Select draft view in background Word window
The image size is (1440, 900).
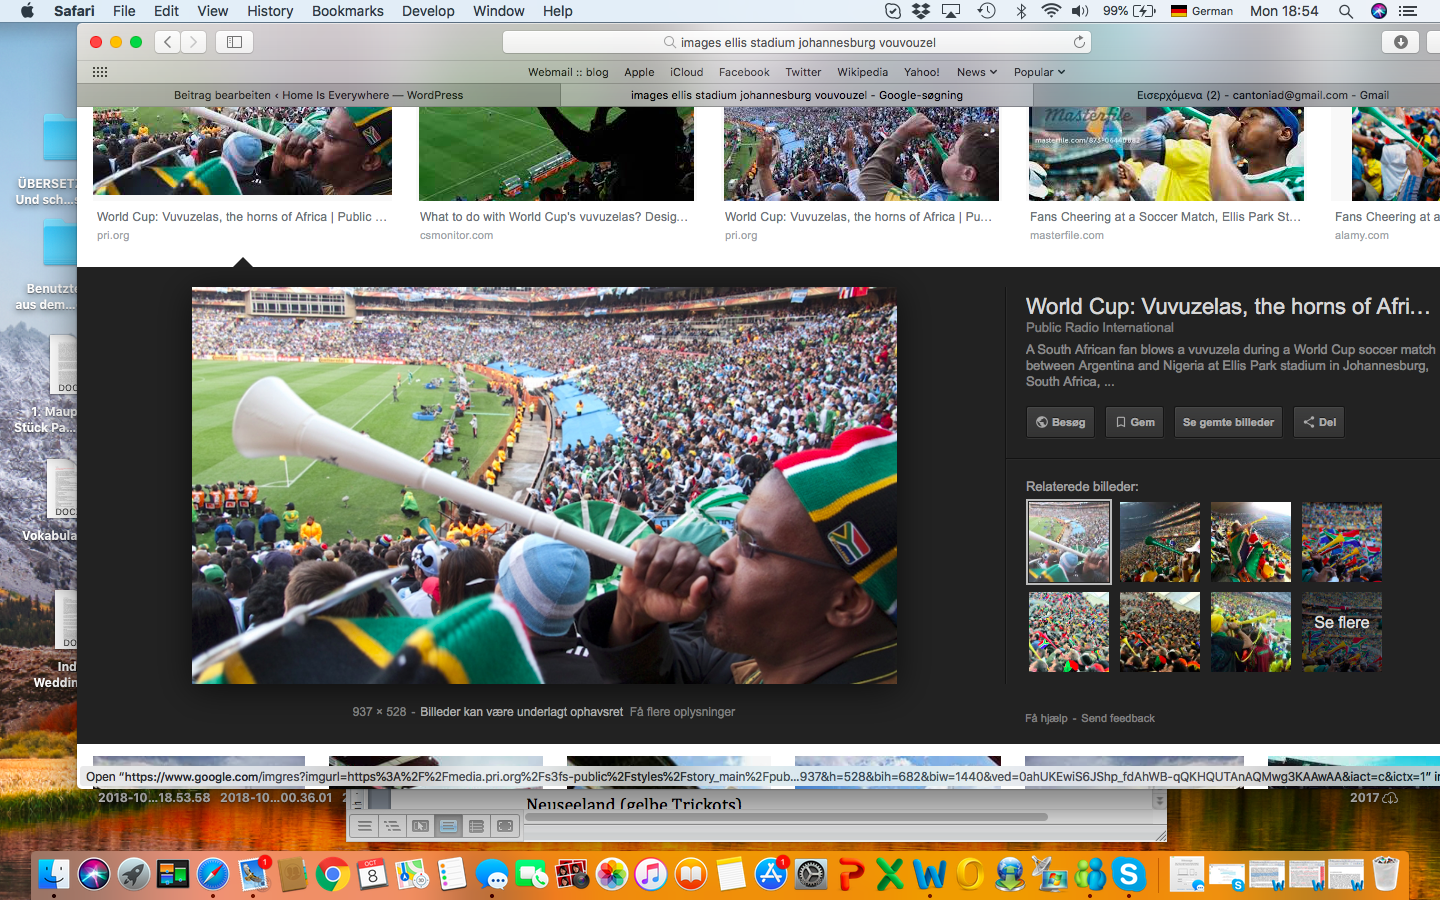pos(364,826)
